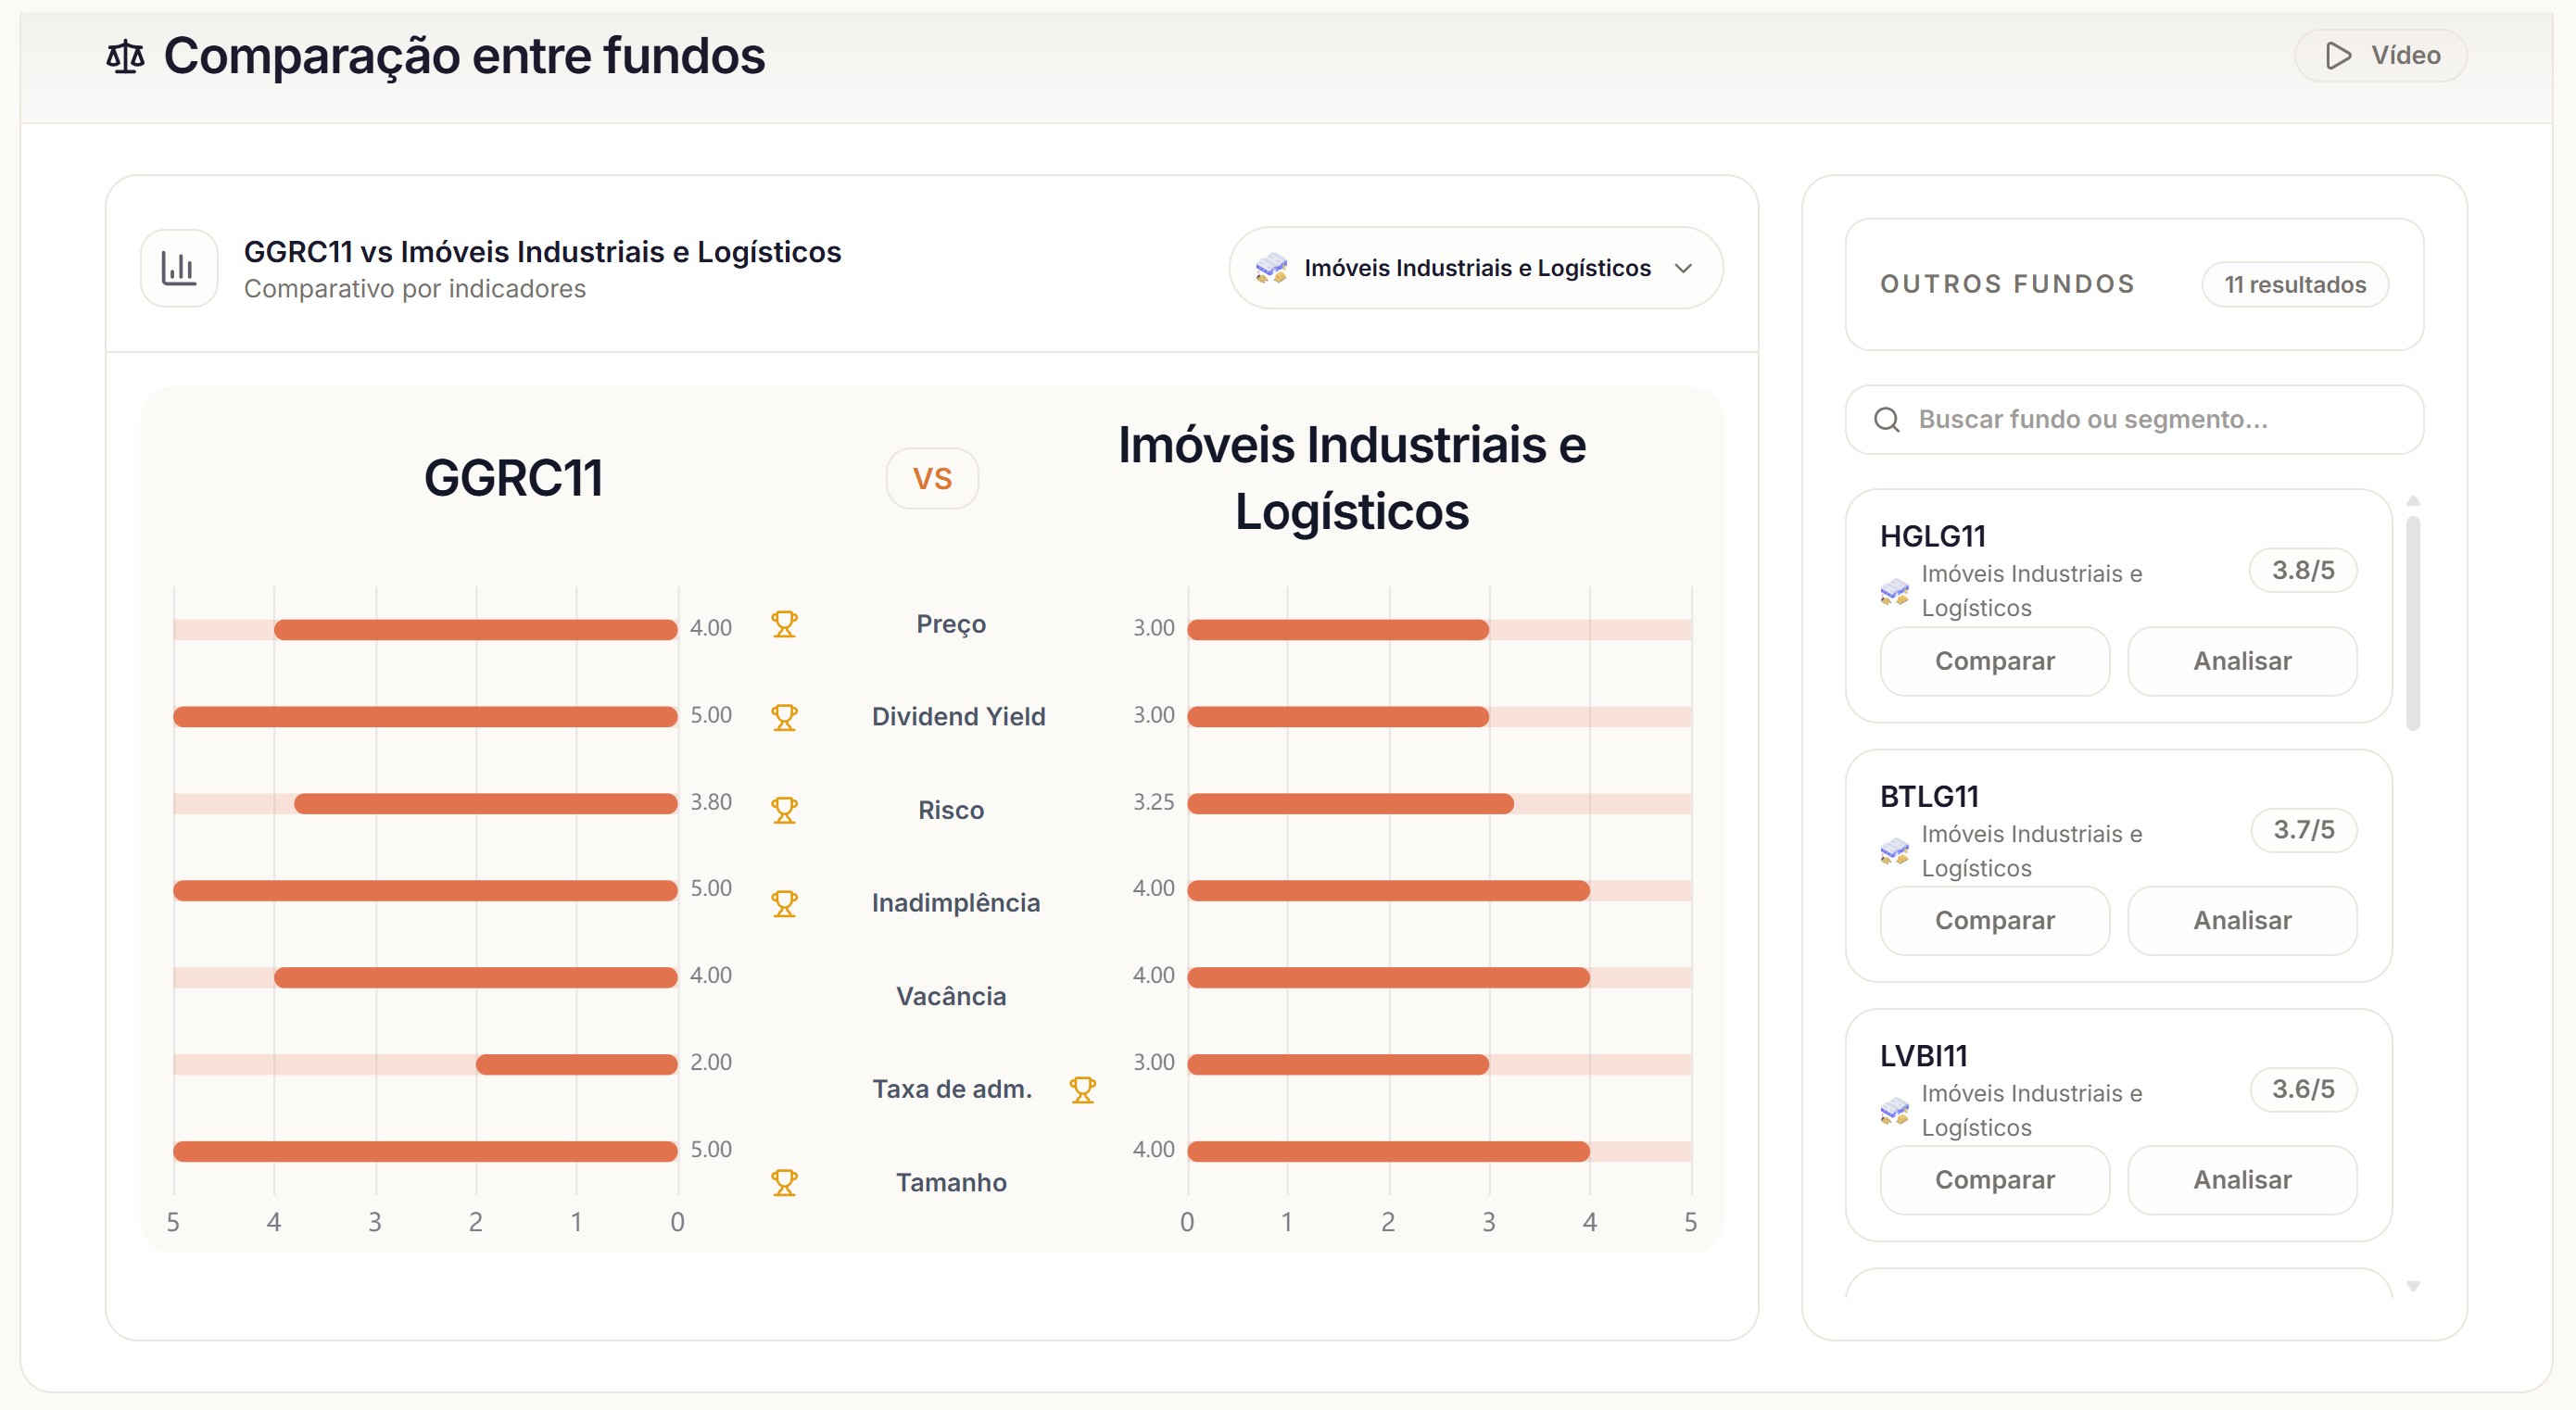Click the 3.7/5 score badge for BTLG11
2576x1410 pixels.
2303,829
